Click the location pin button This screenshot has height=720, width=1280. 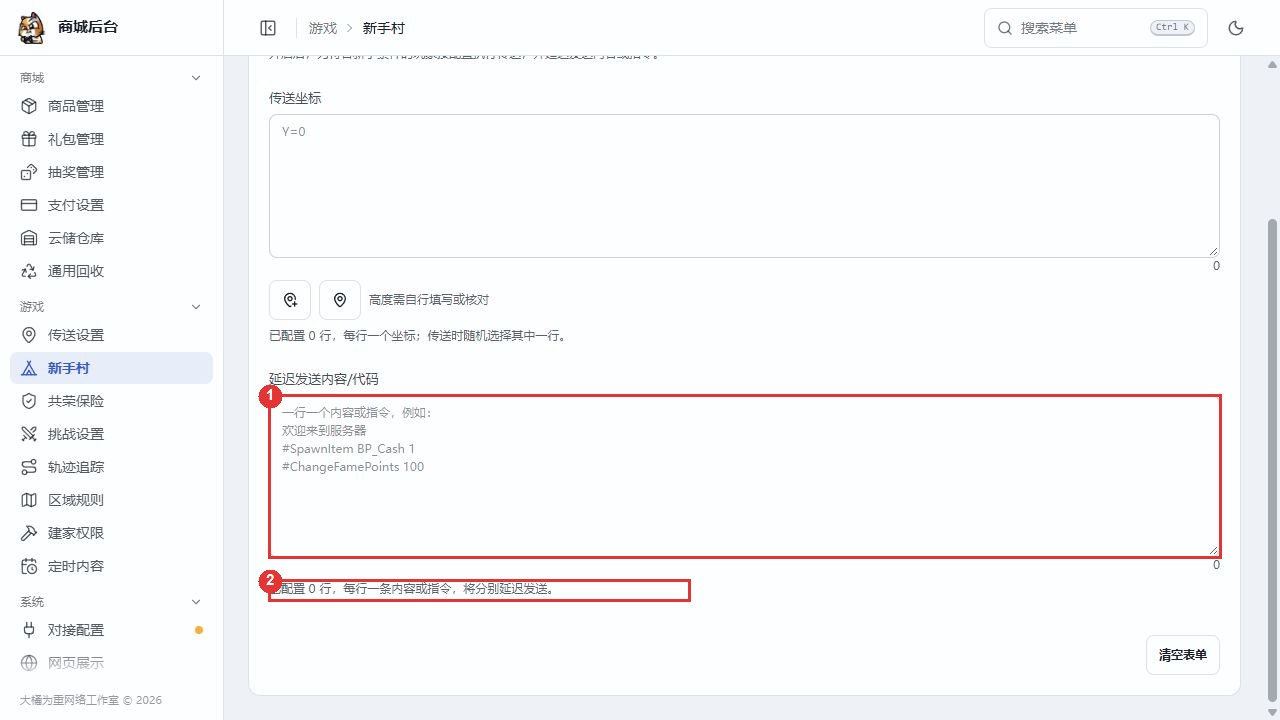[x=340, y=300]
